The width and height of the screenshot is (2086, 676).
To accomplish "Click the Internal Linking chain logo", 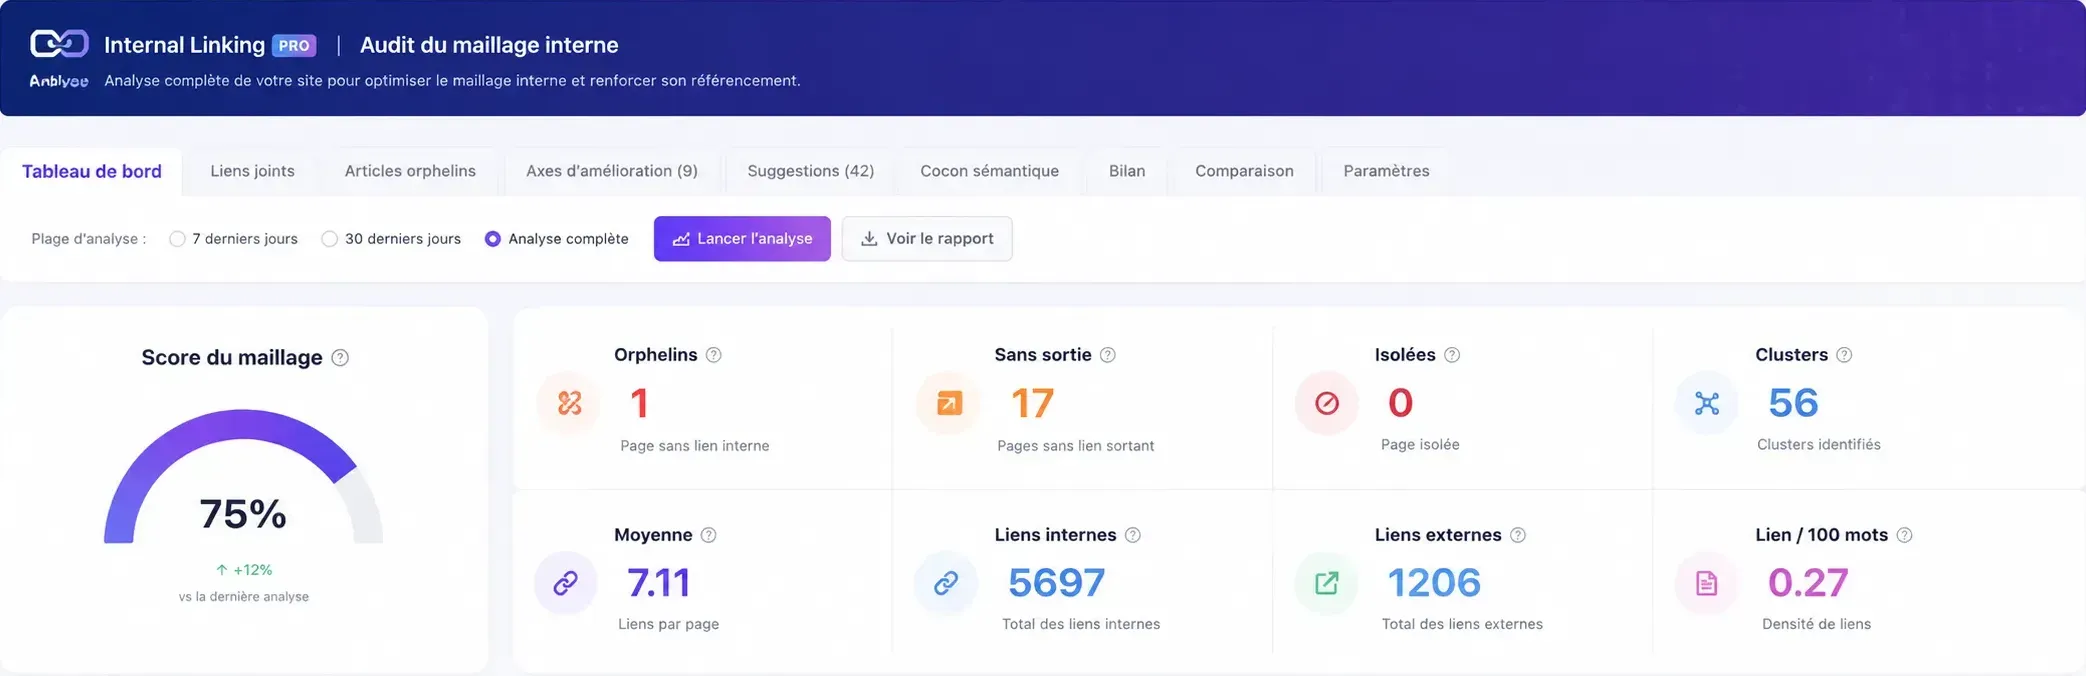I will [x=59, y=44].
